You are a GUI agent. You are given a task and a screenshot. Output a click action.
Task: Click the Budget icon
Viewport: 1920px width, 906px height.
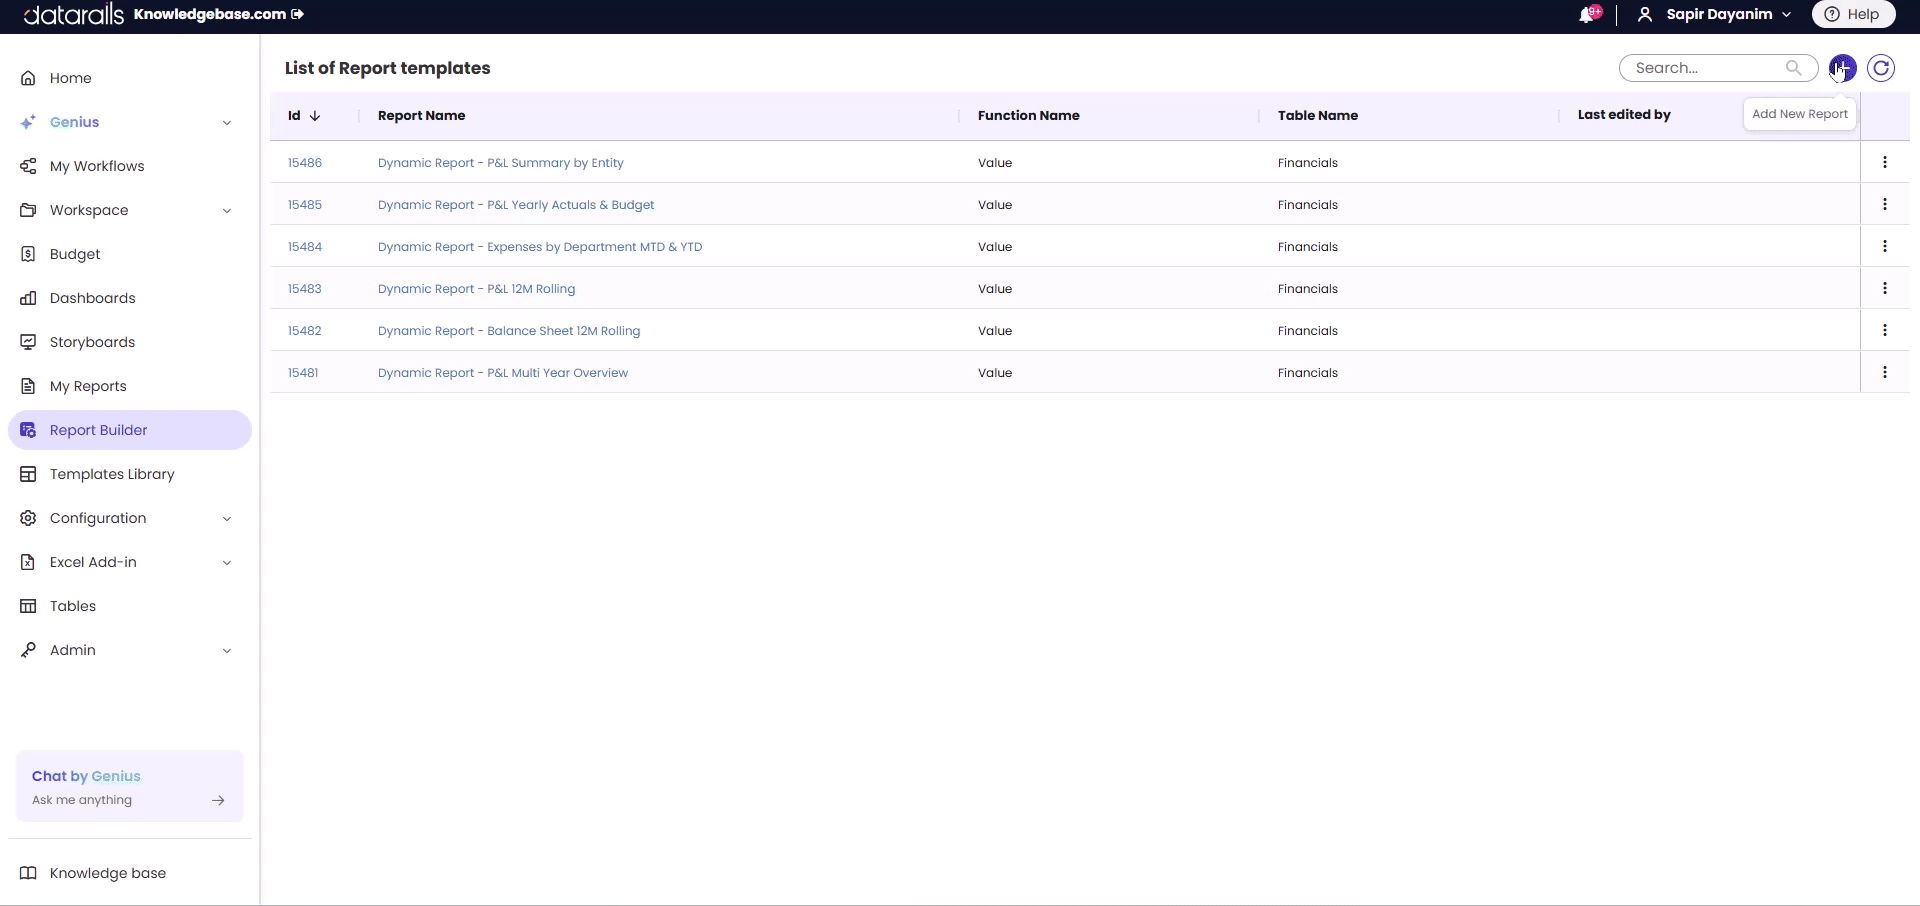click(28, 254)
